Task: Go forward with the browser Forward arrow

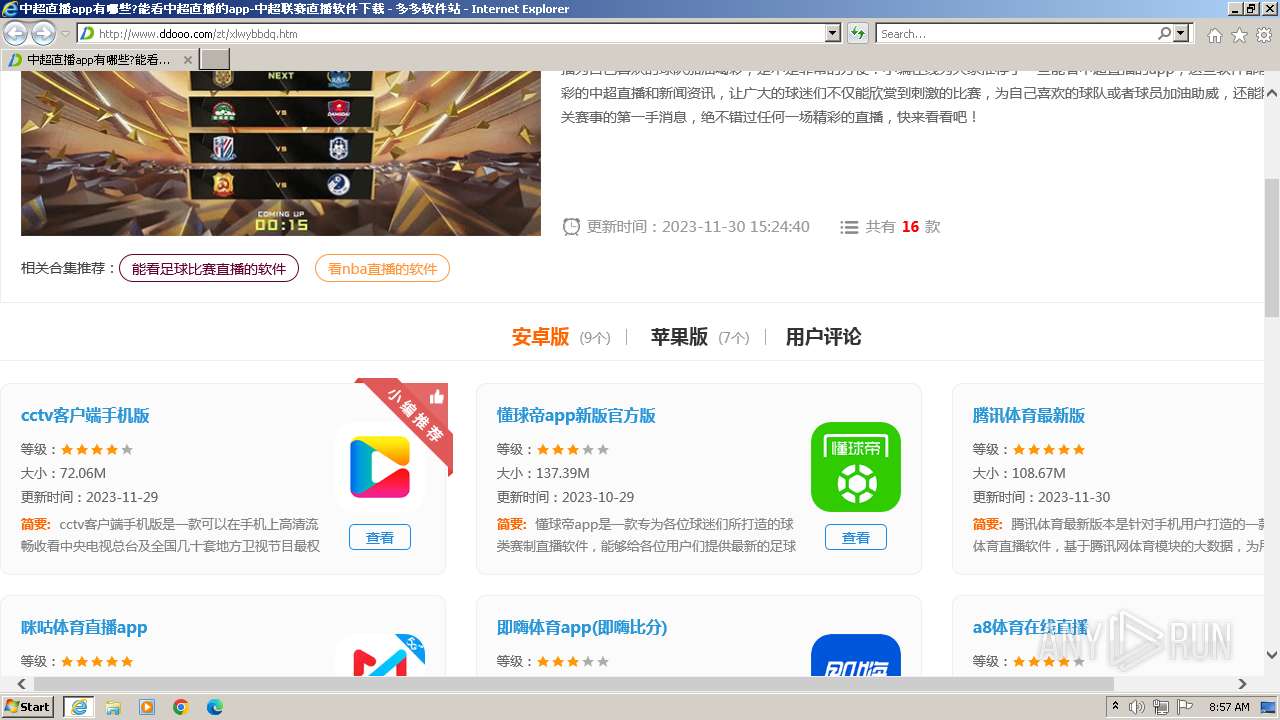Action: click(x=43, y=33)
